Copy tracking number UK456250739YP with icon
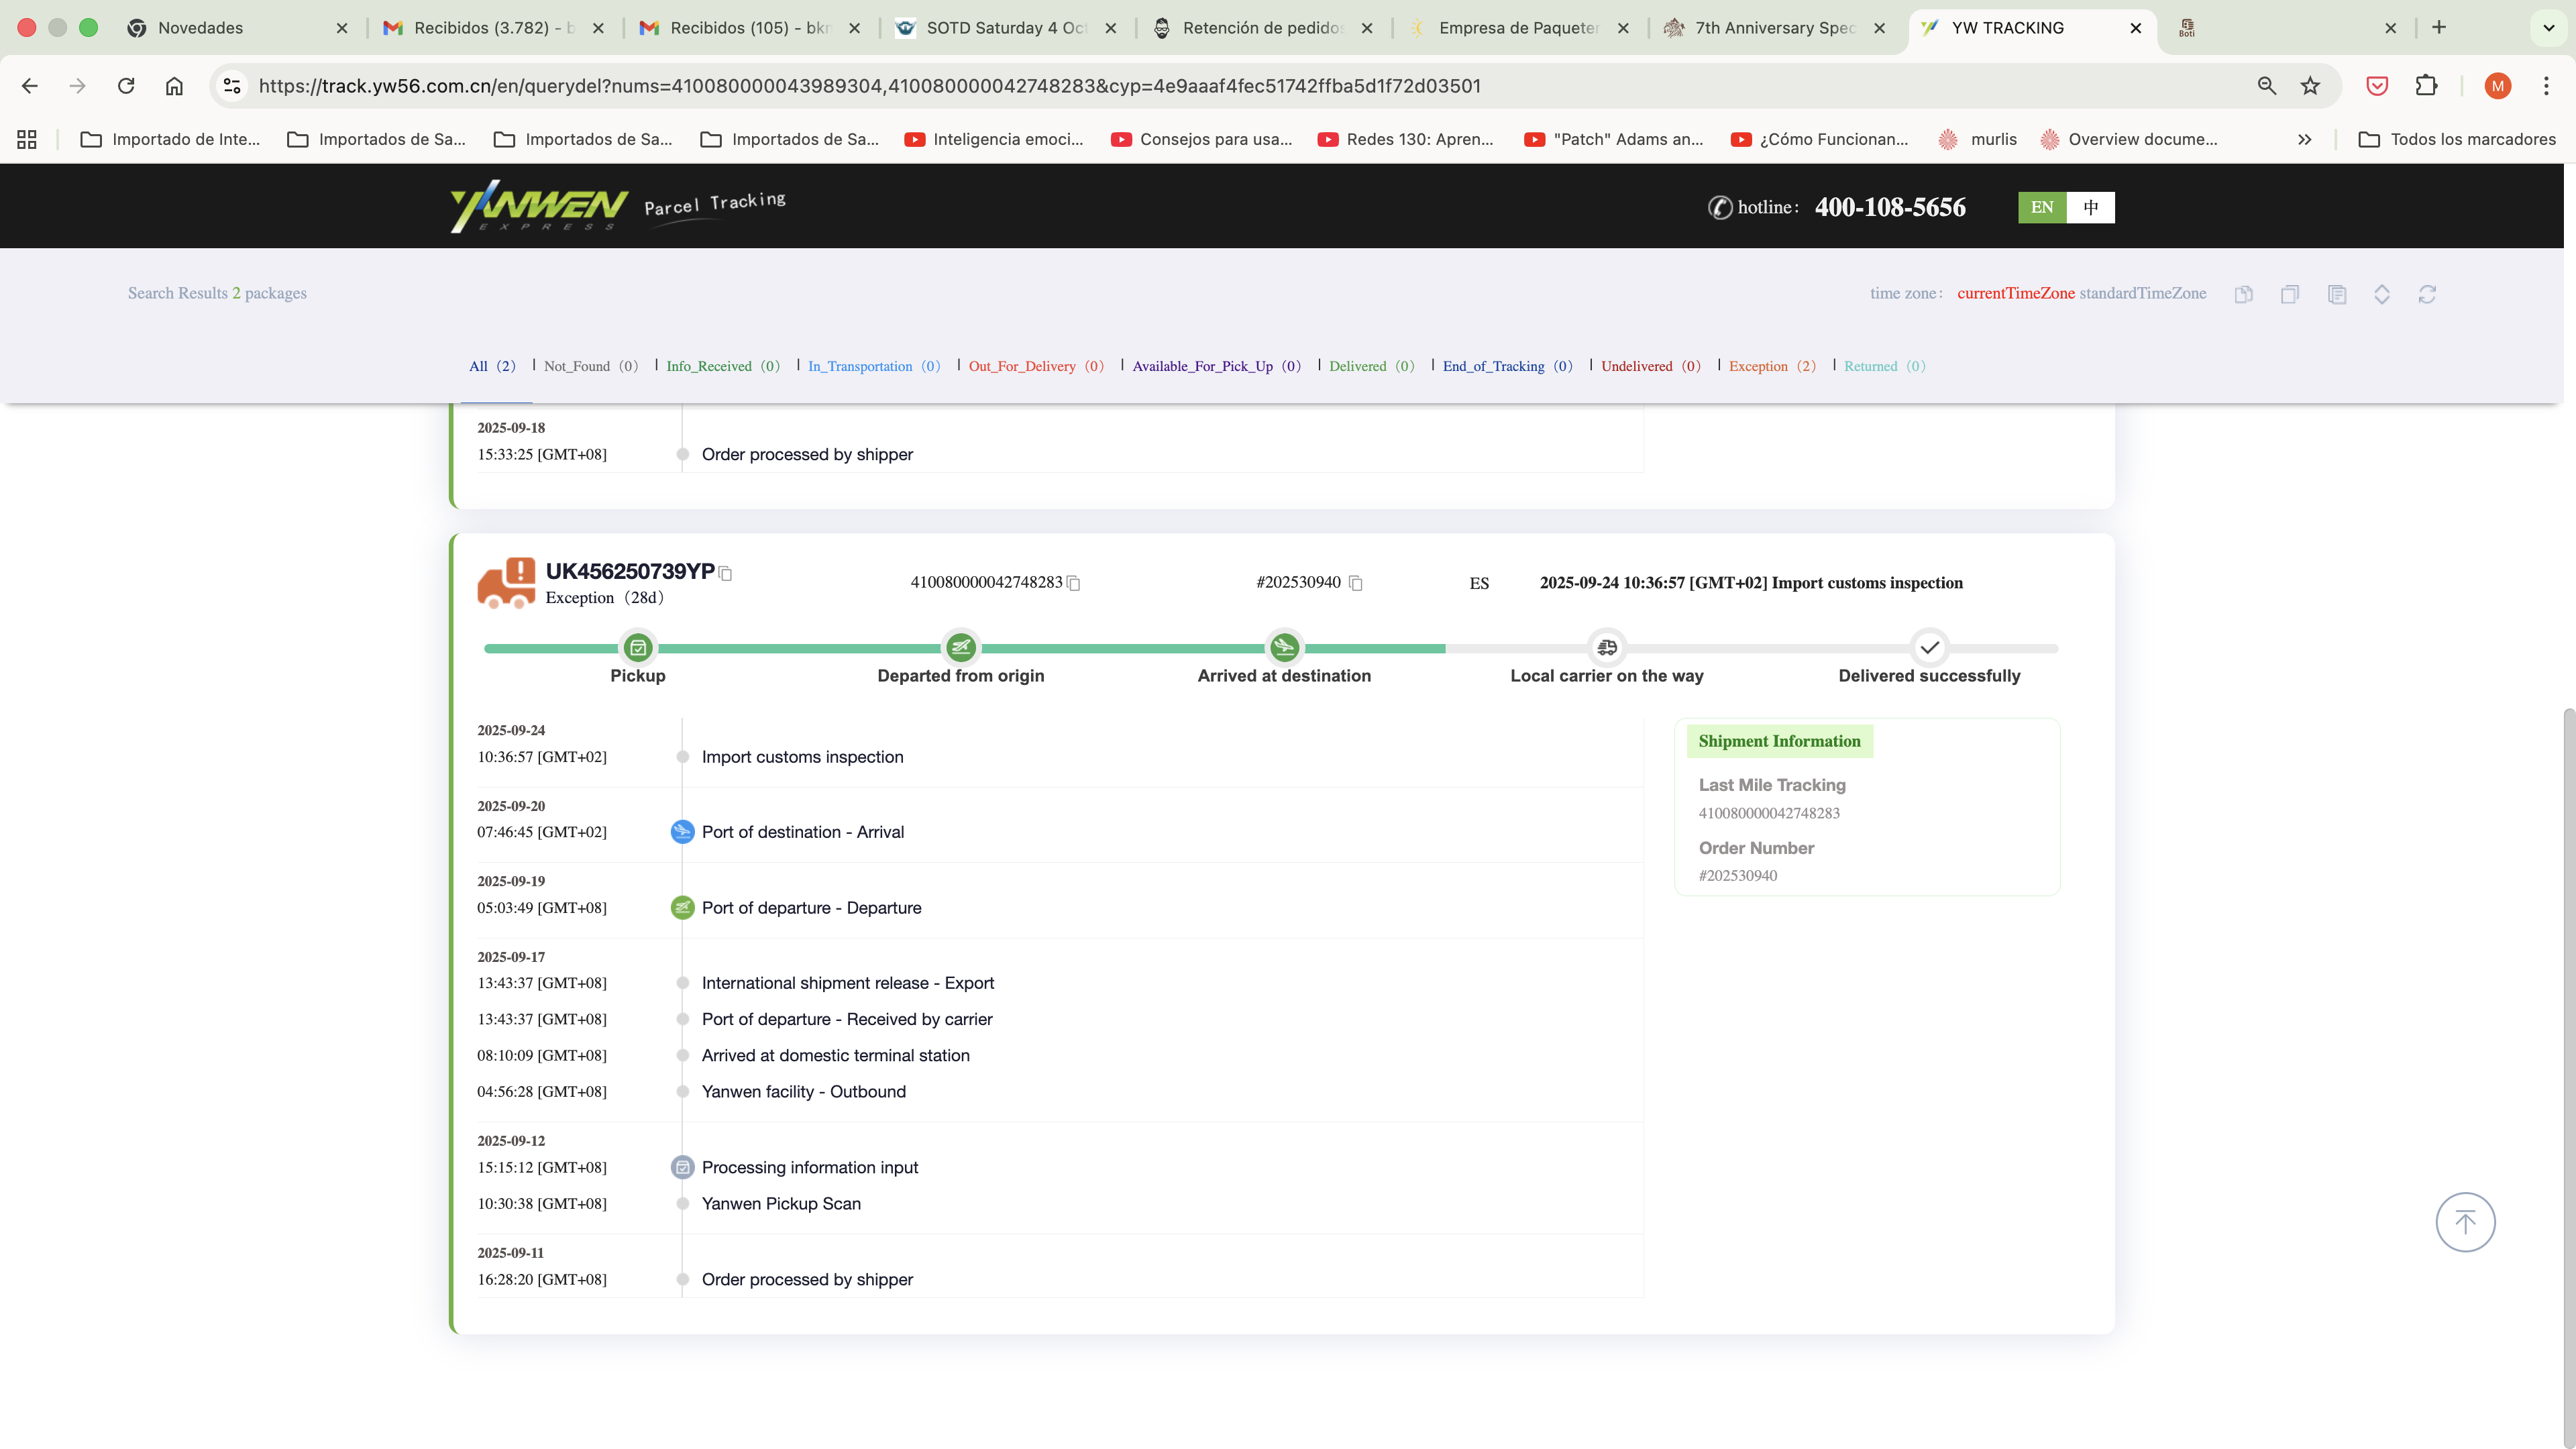Screen dimensions: 2576x1449 [x=726, y=574]
